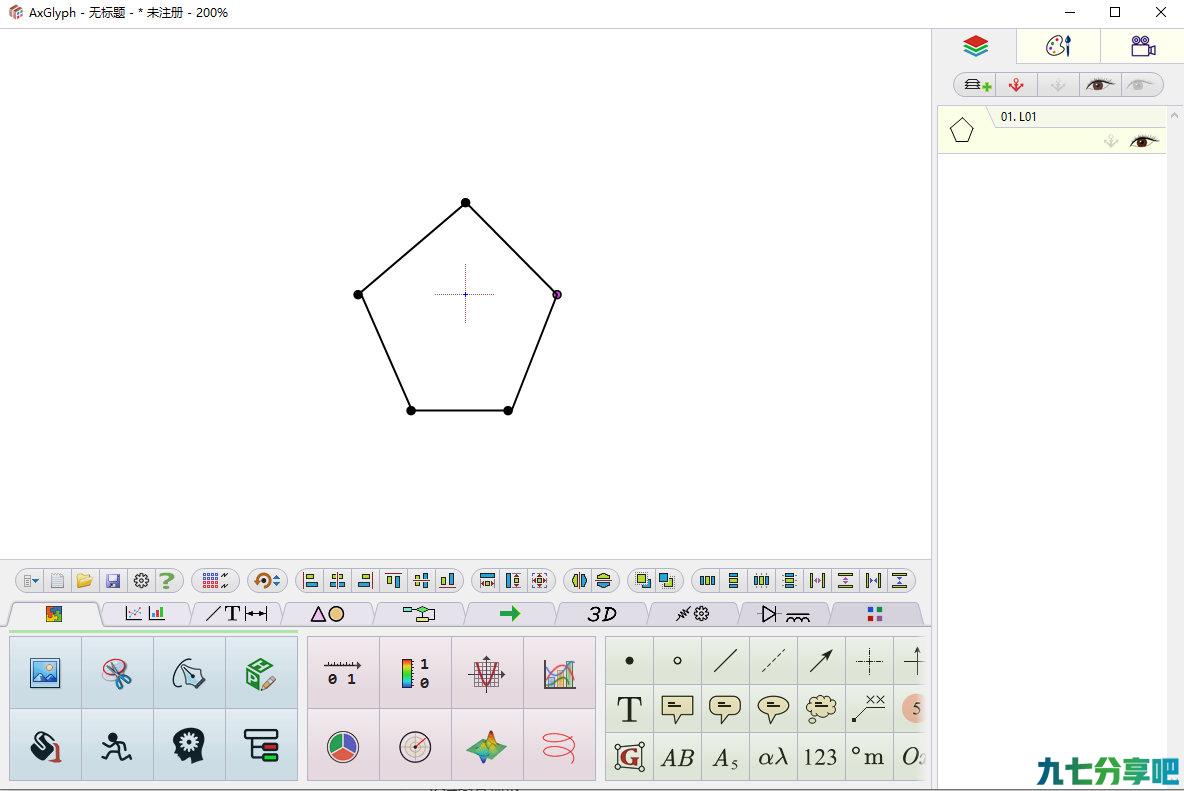Select the large T text tool
The height and width of the screenshot is (791, 1184).
[x=629, y=709]
